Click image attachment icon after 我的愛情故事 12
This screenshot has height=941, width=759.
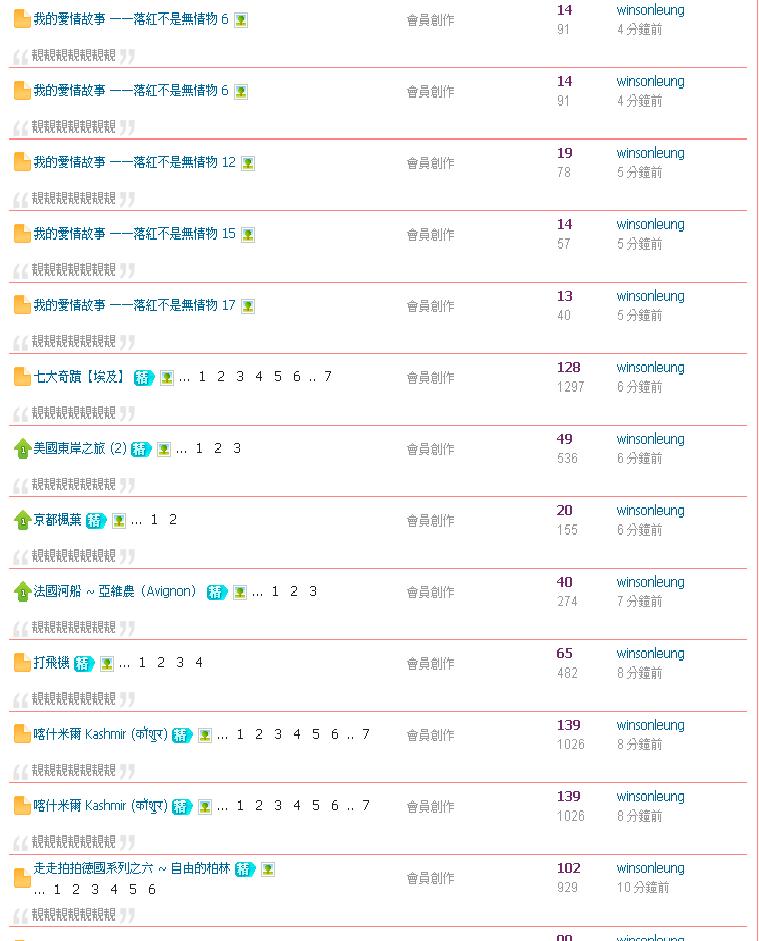click(248, 163)
